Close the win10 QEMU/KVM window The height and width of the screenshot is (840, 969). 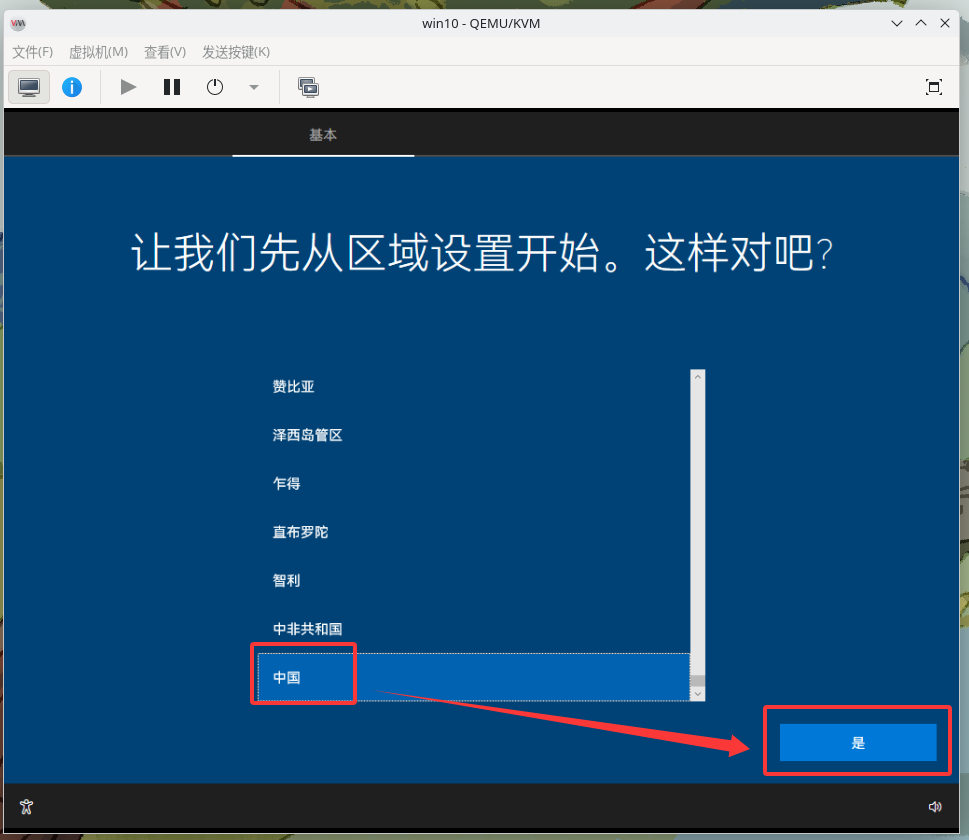tap(944, 23)
